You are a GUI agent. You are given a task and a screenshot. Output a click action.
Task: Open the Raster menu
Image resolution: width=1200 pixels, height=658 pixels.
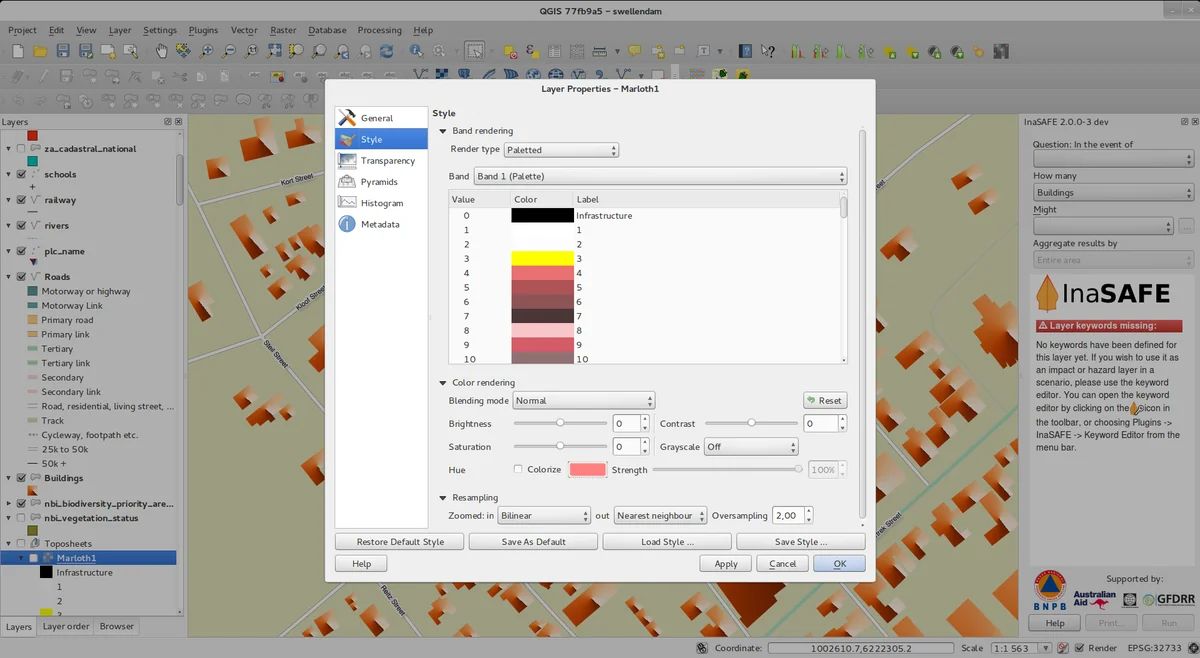point(283,30)
